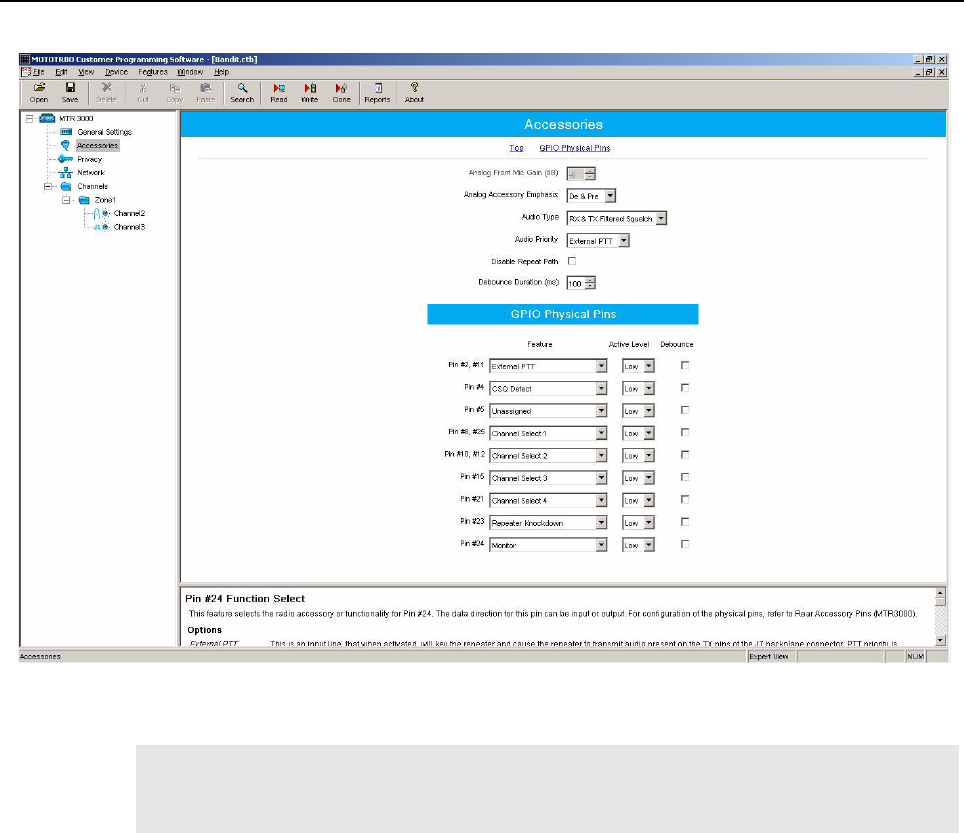Select Channels folder in tree
964x833 pixels.
[92, 186]
